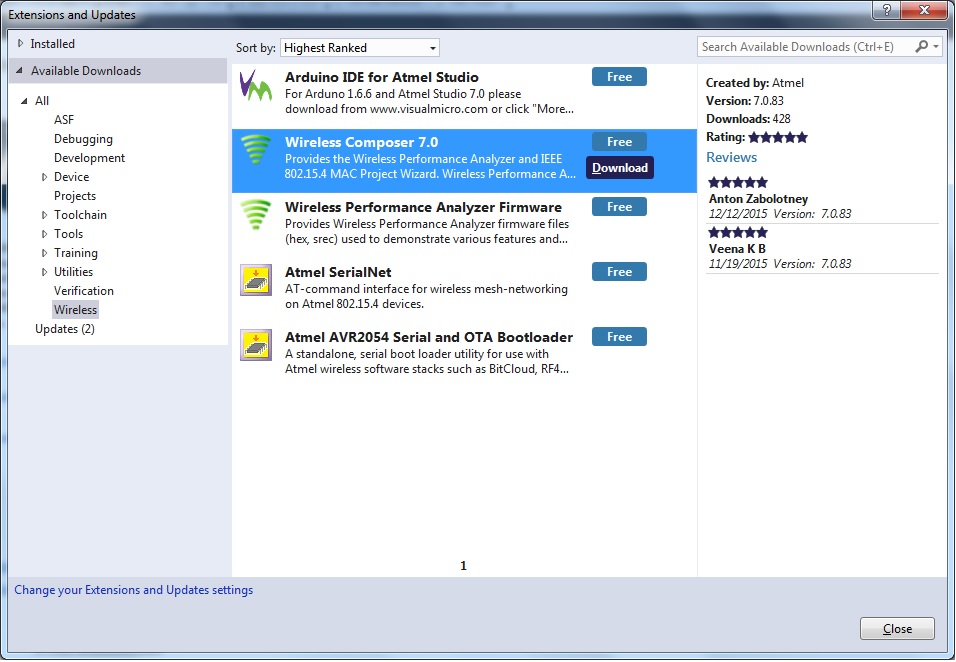Open the Reviews link
The width and height of the screenshot is (956, 662).
click(x=731, y=157)
